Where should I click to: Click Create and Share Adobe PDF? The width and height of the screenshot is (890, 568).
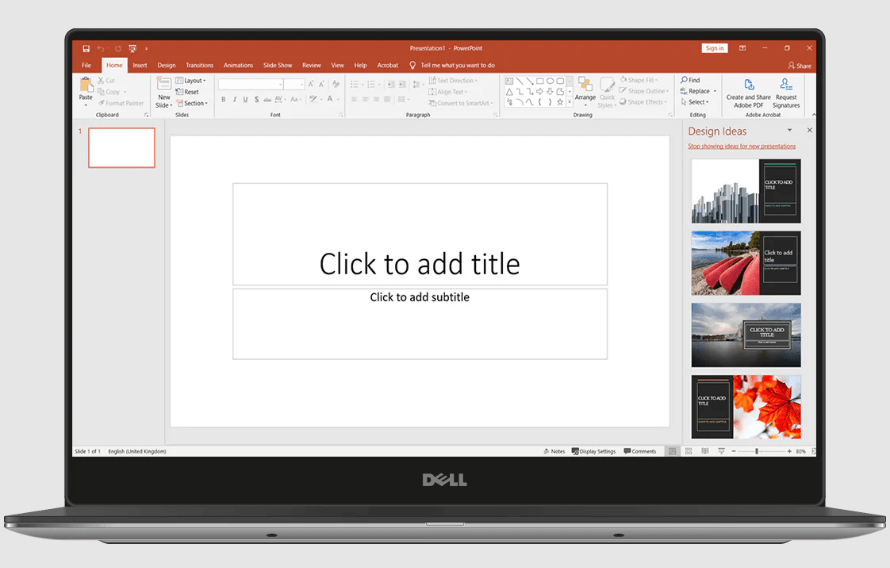[x=749, y=93]
